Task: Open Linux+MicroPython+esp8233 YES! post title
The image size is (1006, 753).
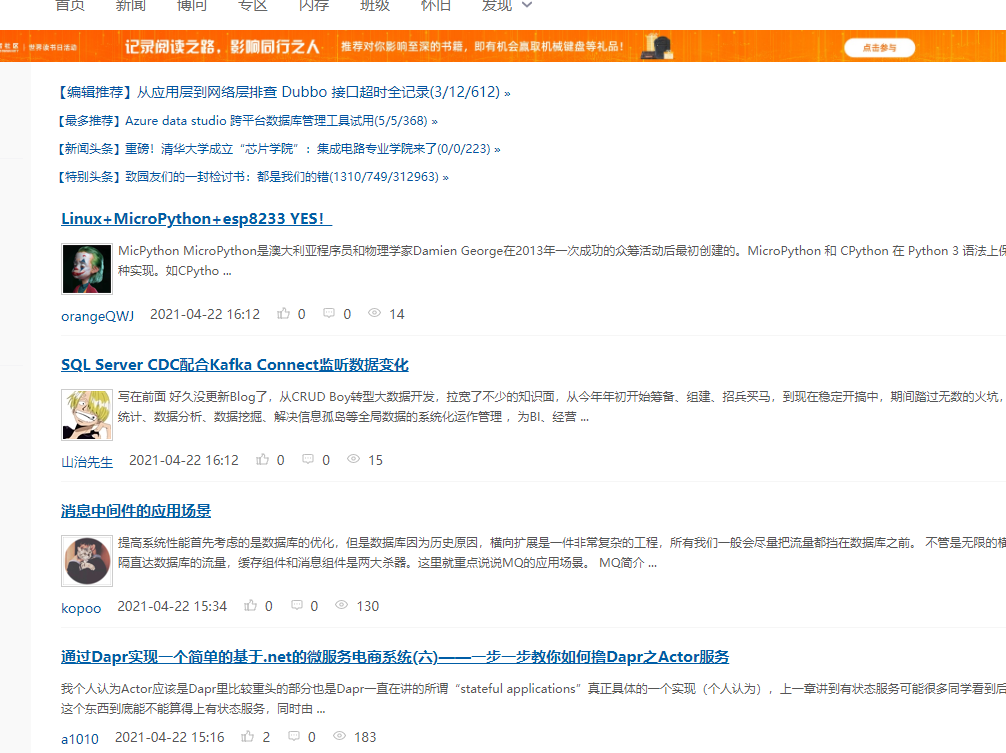Action: point(196,219)
